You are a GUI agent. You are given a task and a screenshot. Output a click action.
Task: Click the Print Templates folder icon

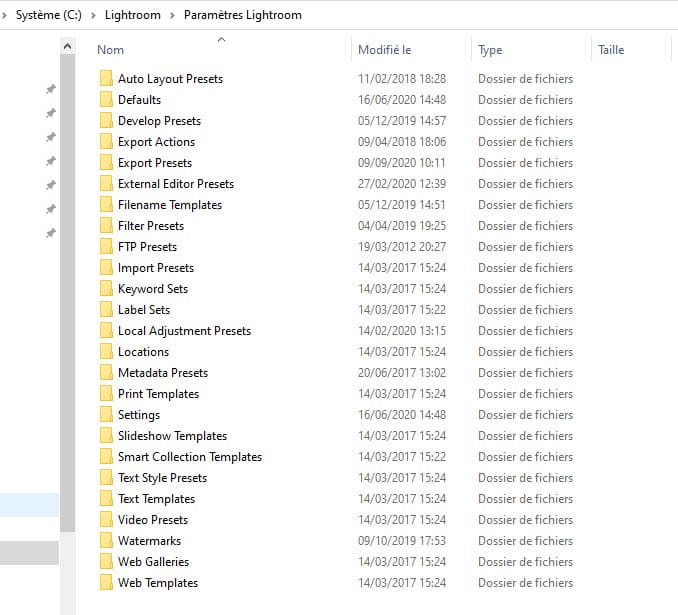[x=106, y=394]
